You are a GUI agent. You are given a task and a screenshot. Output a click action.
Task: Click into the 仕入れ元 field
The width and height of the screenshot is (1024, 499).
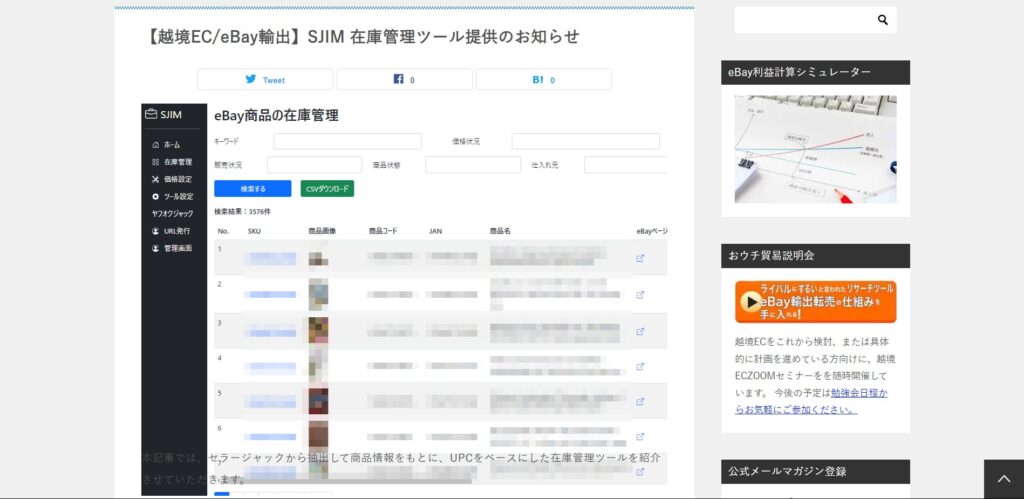pyautogui.click(x=626, y=165)
